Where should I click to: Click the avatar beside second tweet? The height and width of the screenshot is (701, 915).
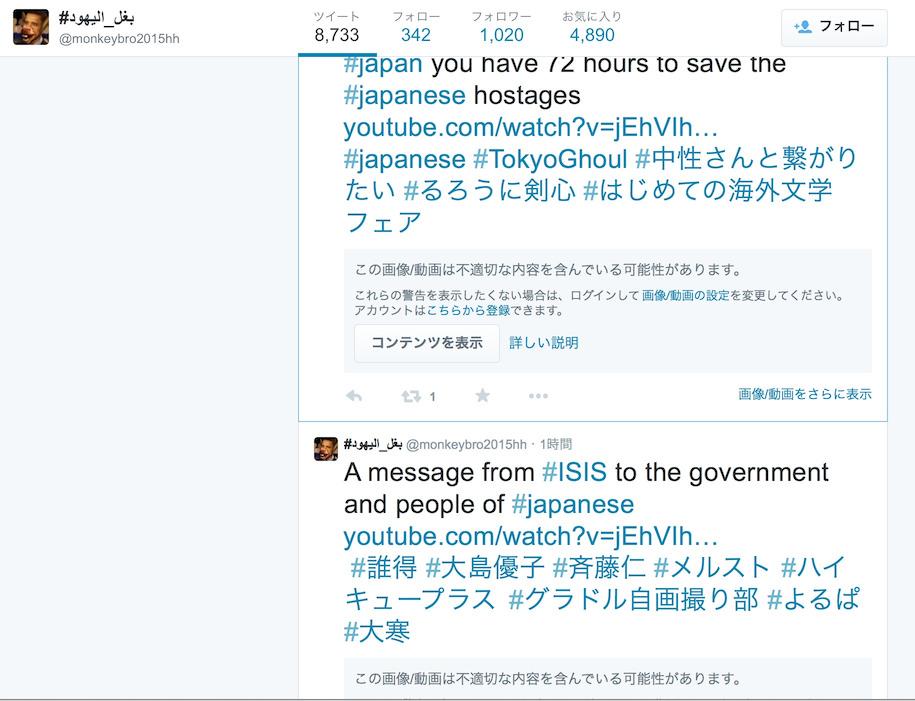[326, 449]
